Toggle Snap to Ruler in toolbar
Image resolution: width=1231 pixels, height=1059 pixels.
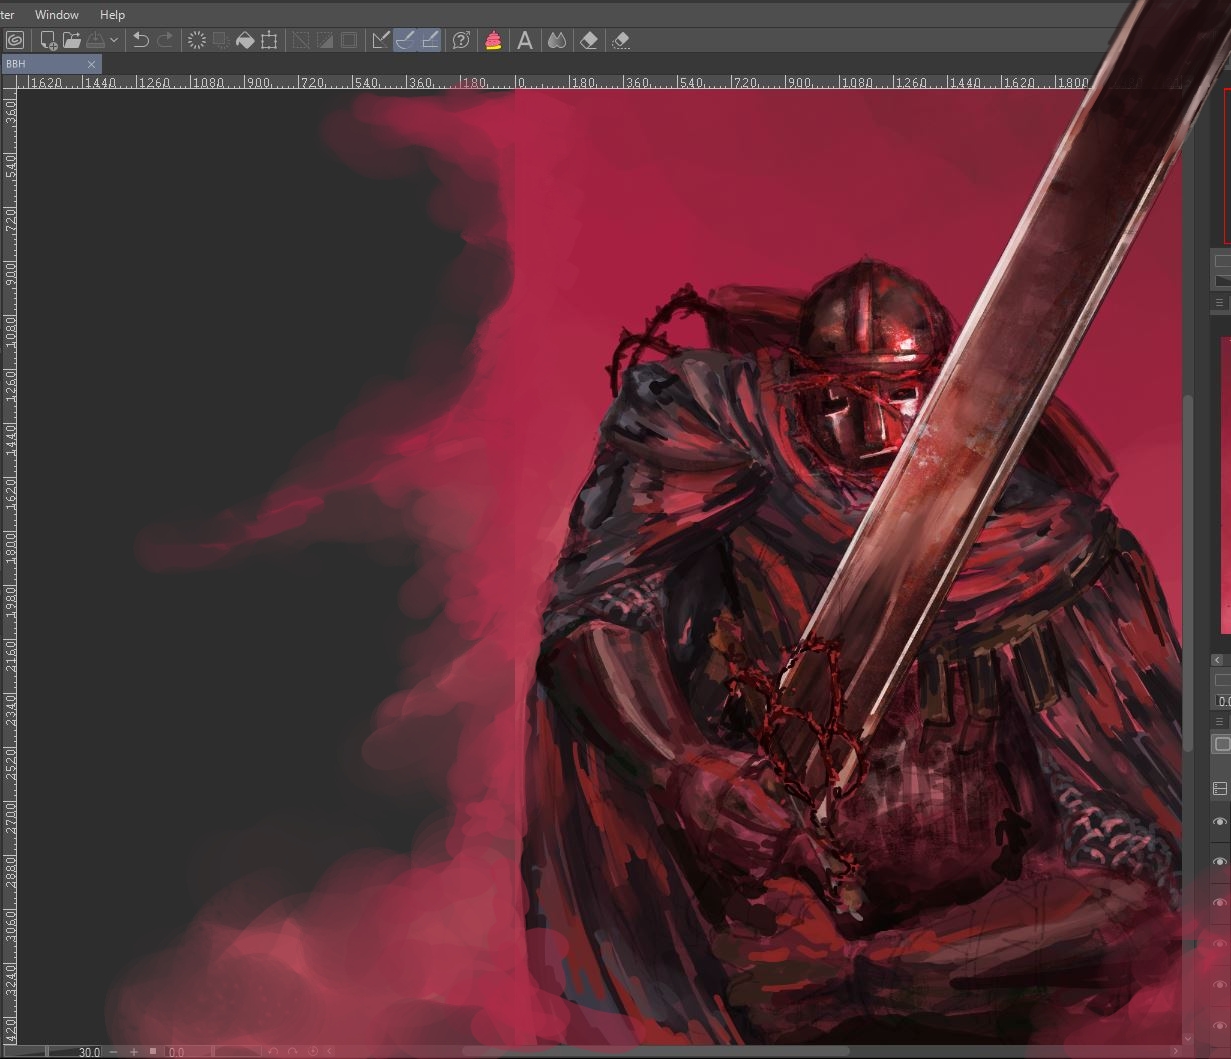pyautogui.click(x=380, y=40)
